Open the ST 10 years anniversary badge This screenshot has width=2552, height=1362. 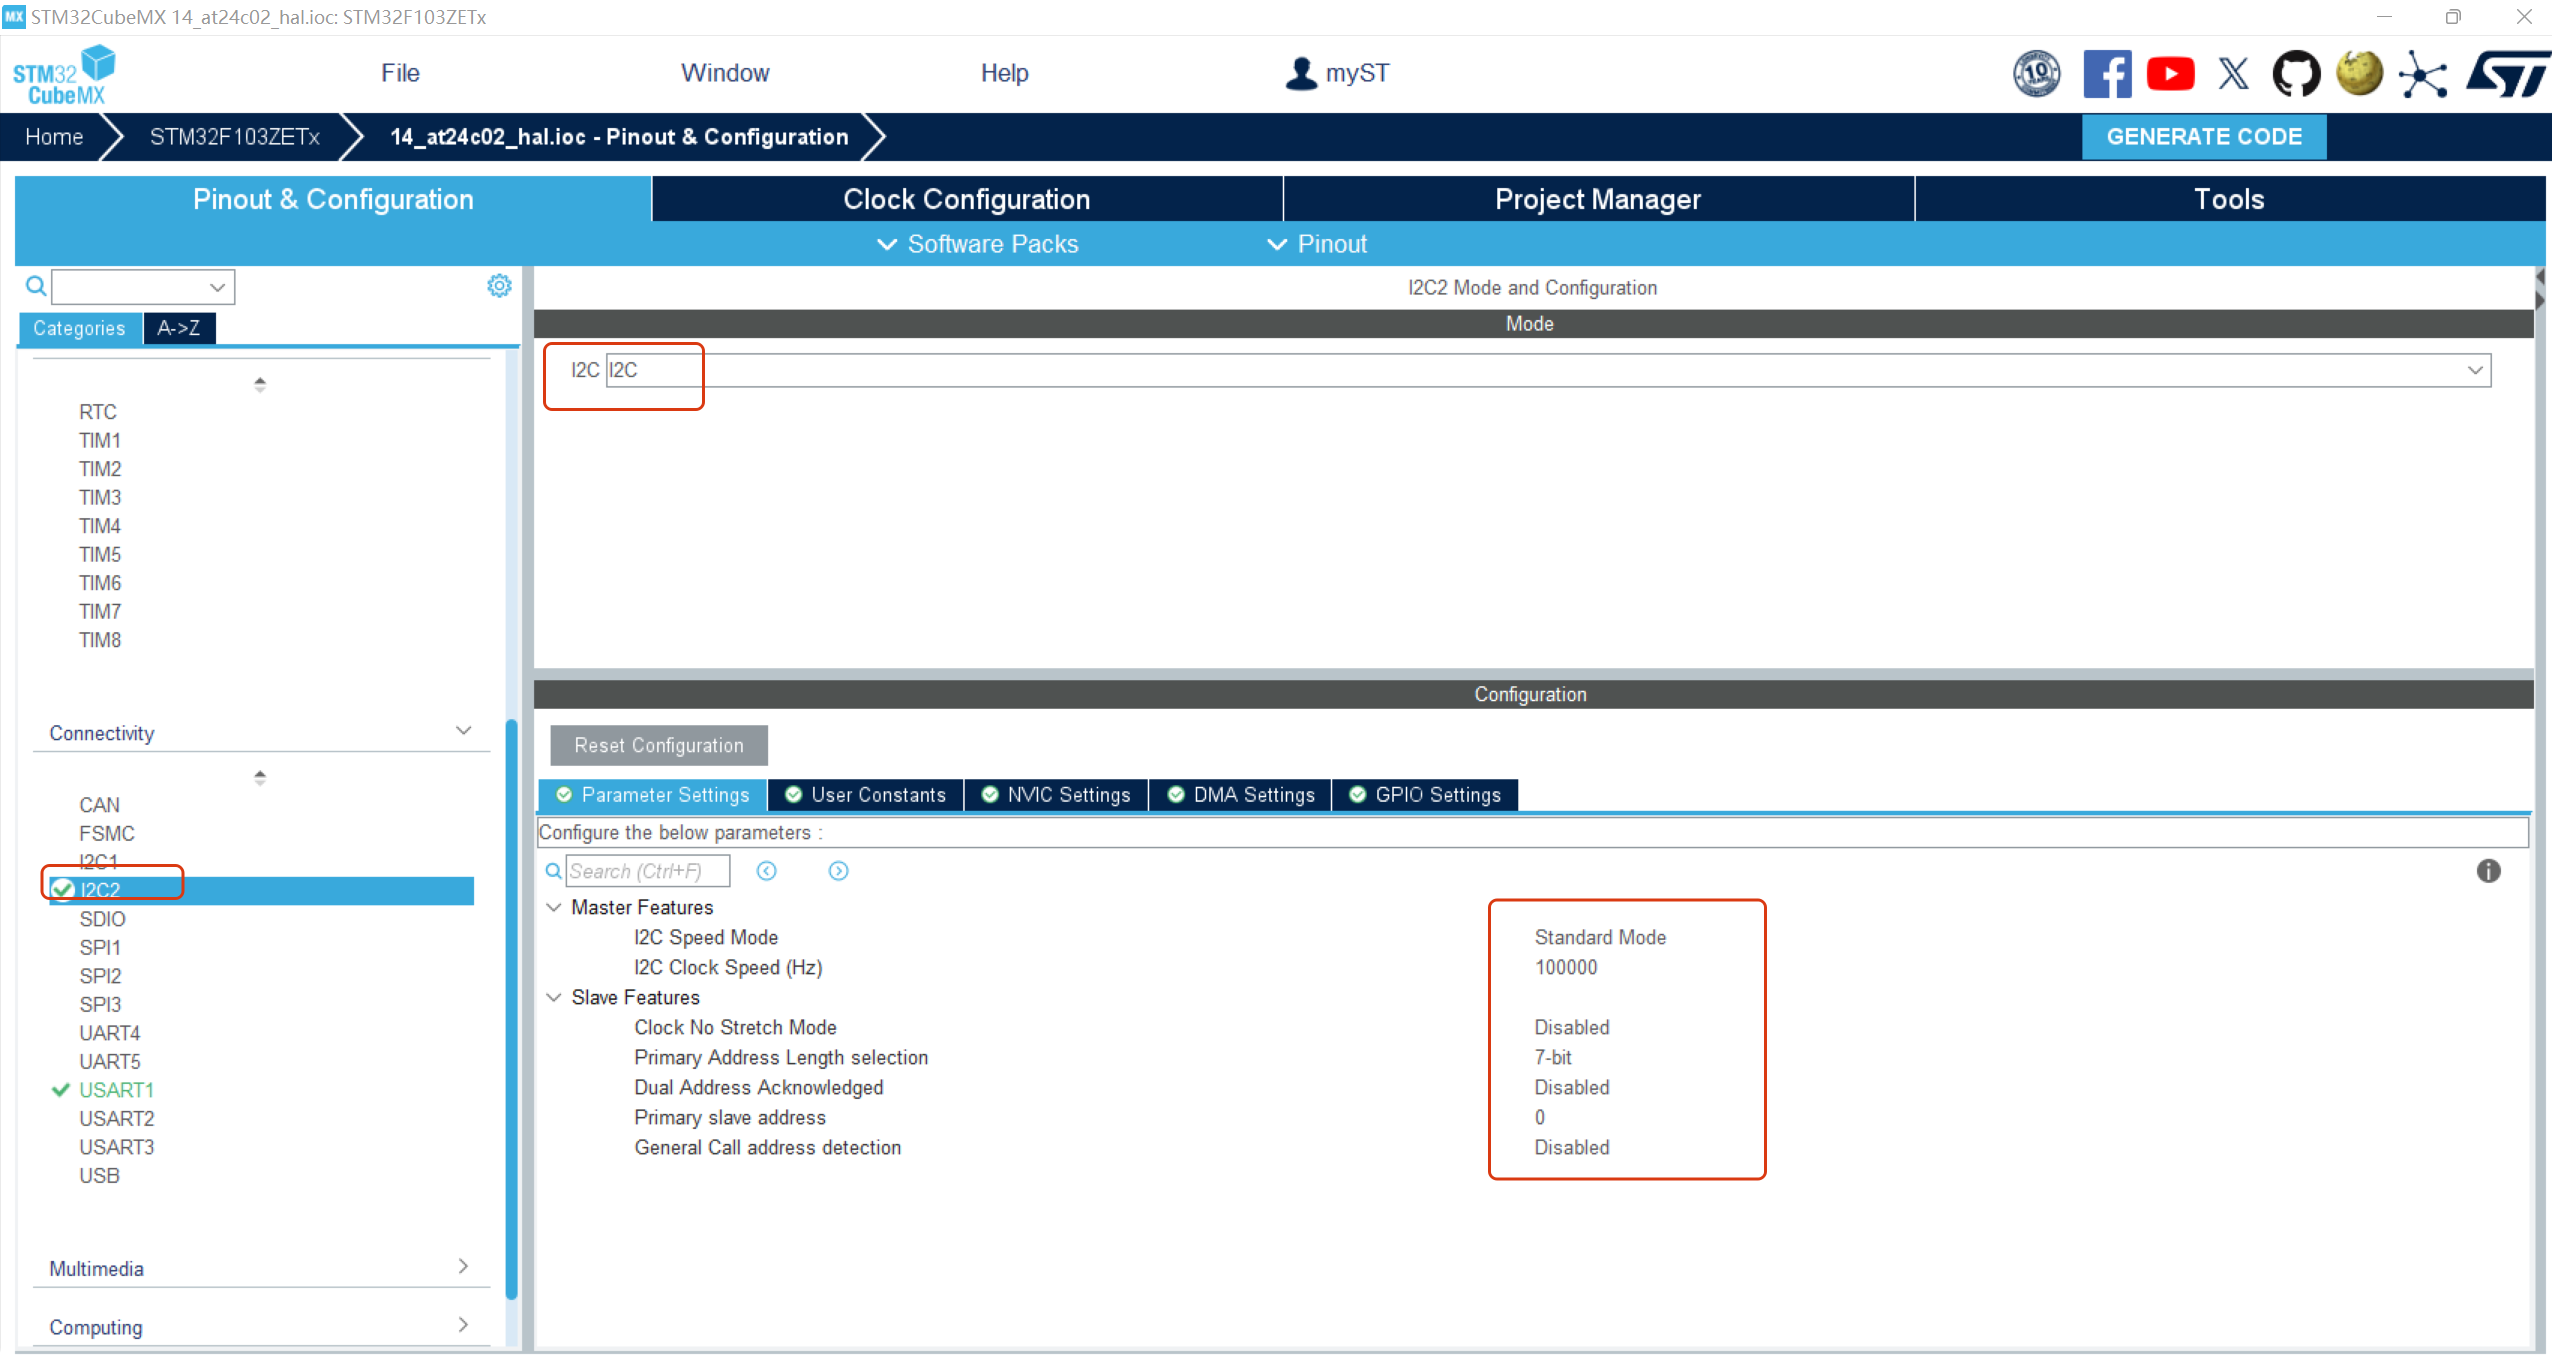(2036, 74)
